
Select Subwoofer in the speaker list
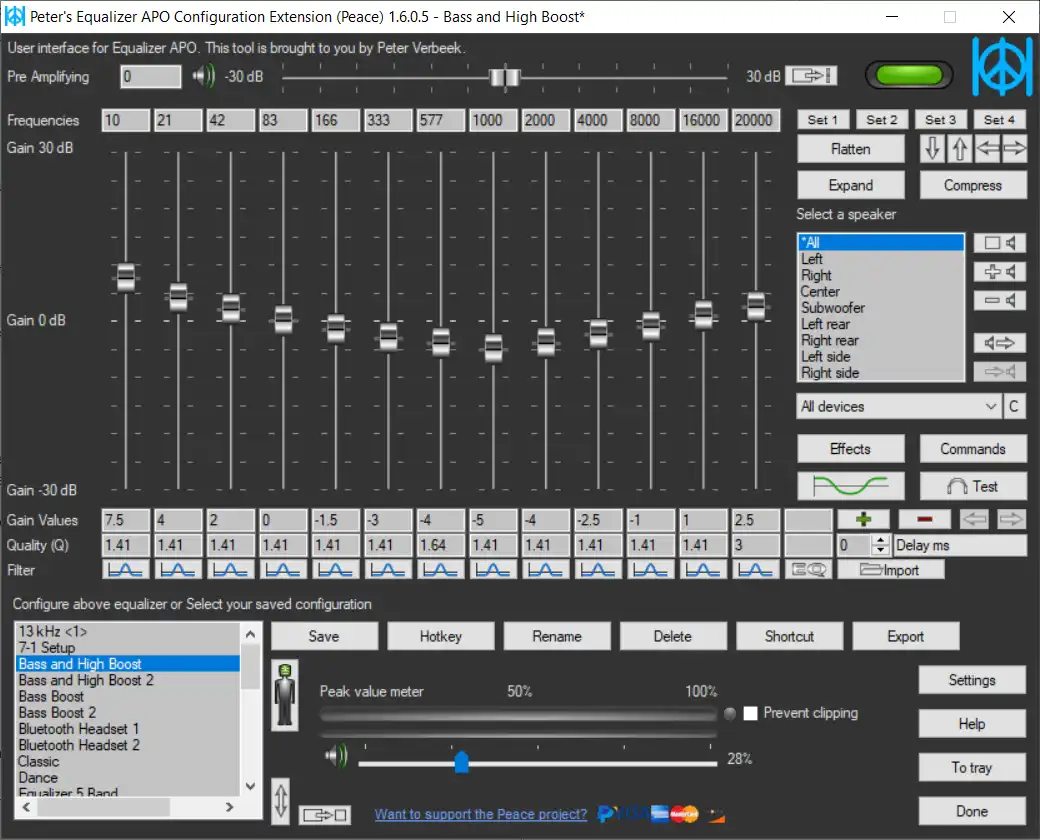[881, 308]
